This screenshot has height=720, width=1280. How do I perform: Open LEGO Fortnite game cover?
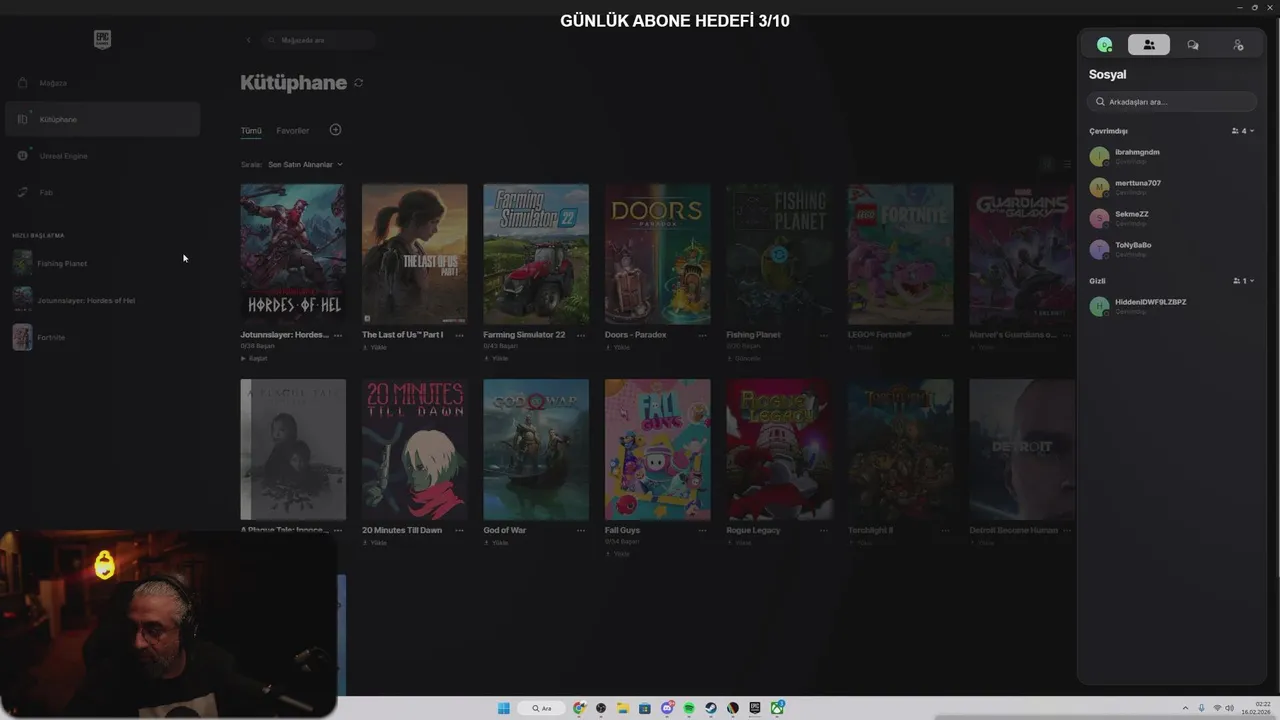tap(900, 254)
